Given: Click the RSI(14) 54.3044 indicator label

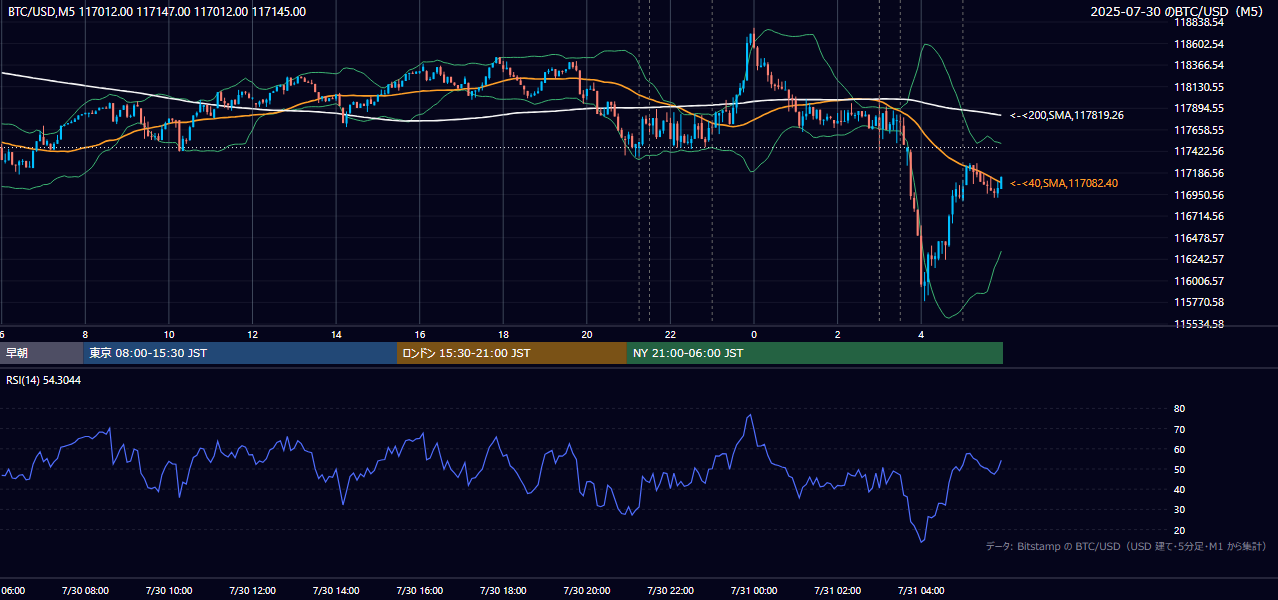Looking at the screenshot, I should tap(44, 380).
